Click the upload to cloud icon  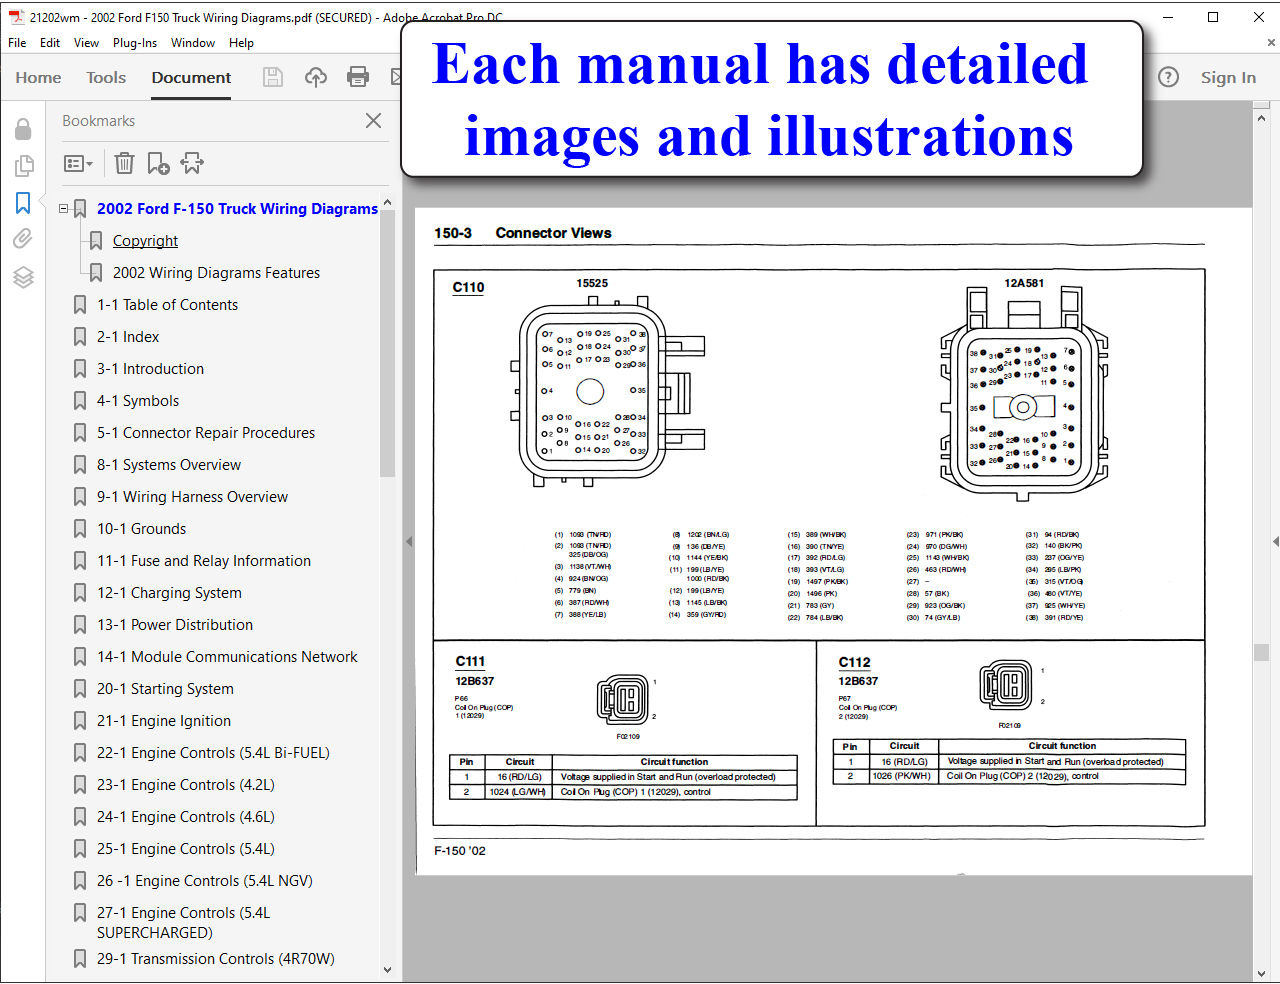tap(316, 77)
